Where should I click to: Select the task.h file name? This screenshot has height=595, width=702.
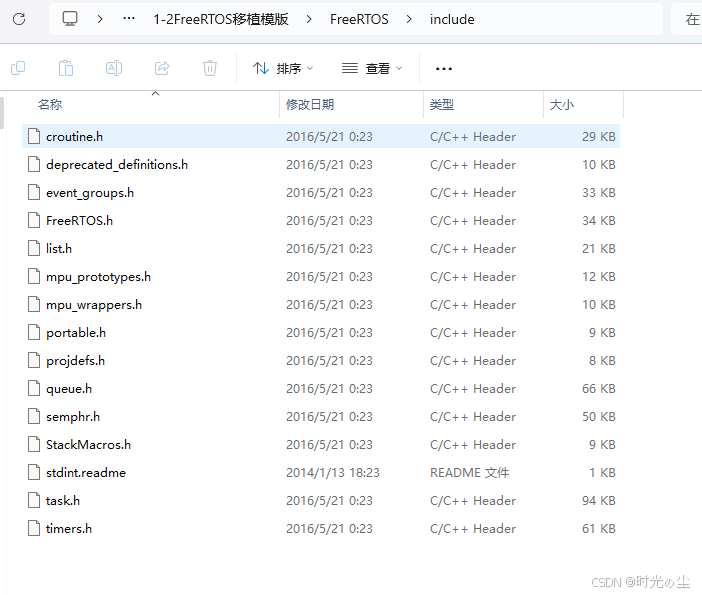pos(63,501)
